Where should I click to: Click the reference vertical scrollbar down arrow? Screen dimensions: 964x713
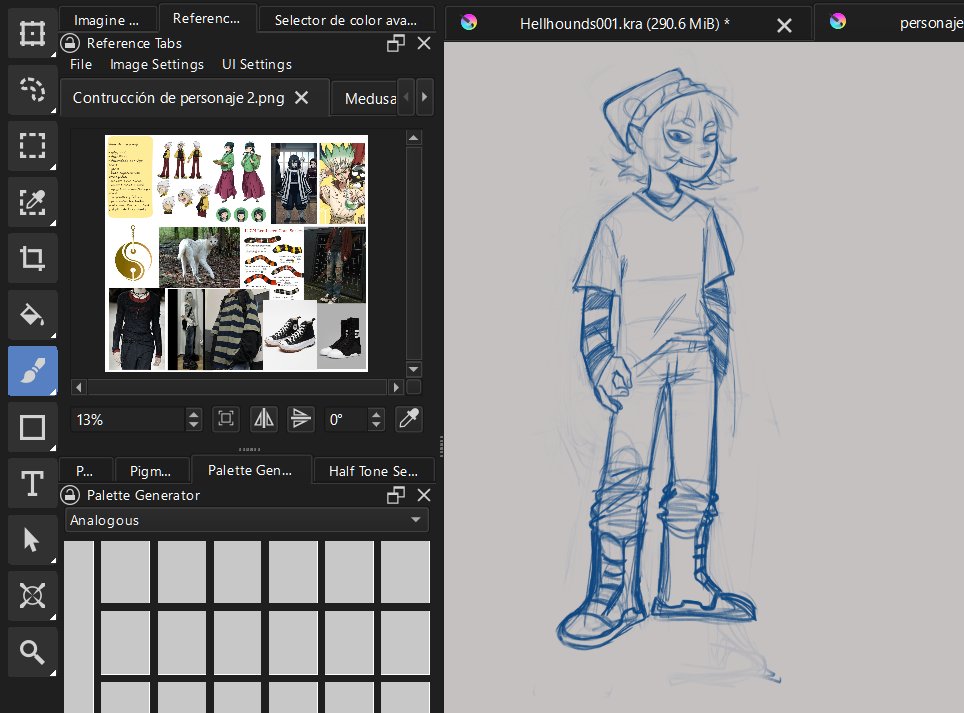[414, 369]
